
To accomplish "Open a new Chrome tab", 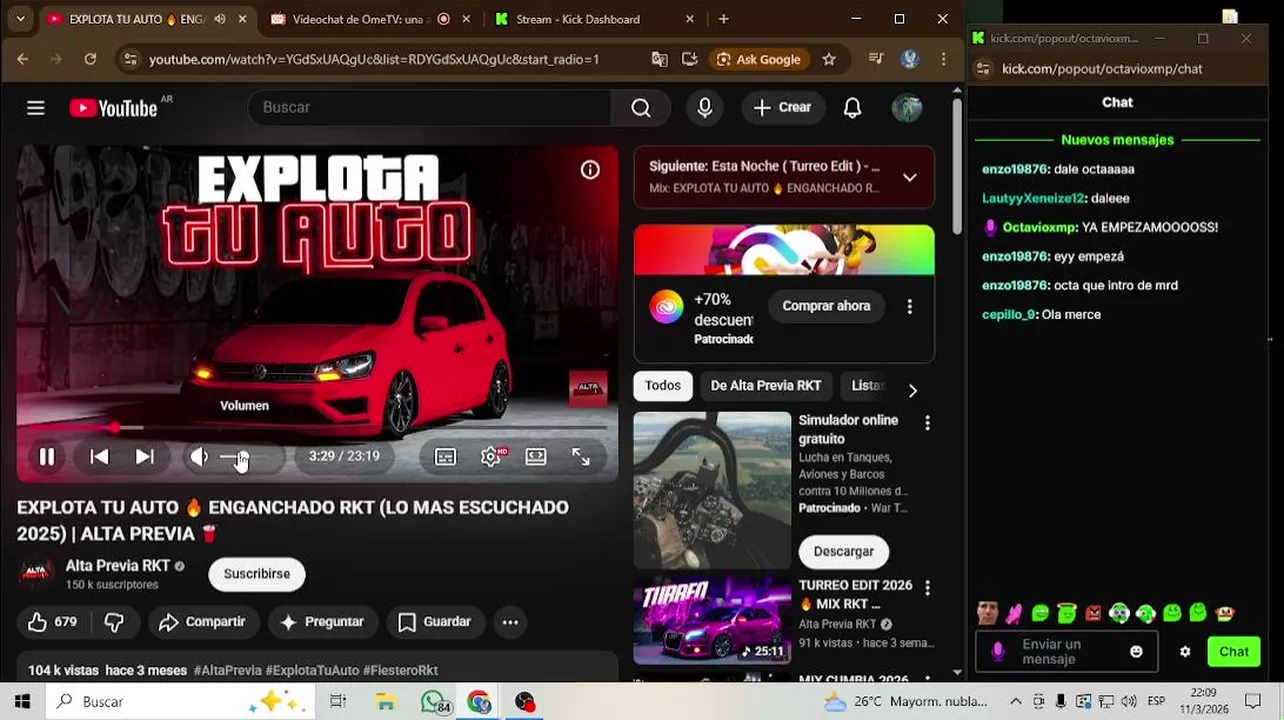I will click(723, 19).
